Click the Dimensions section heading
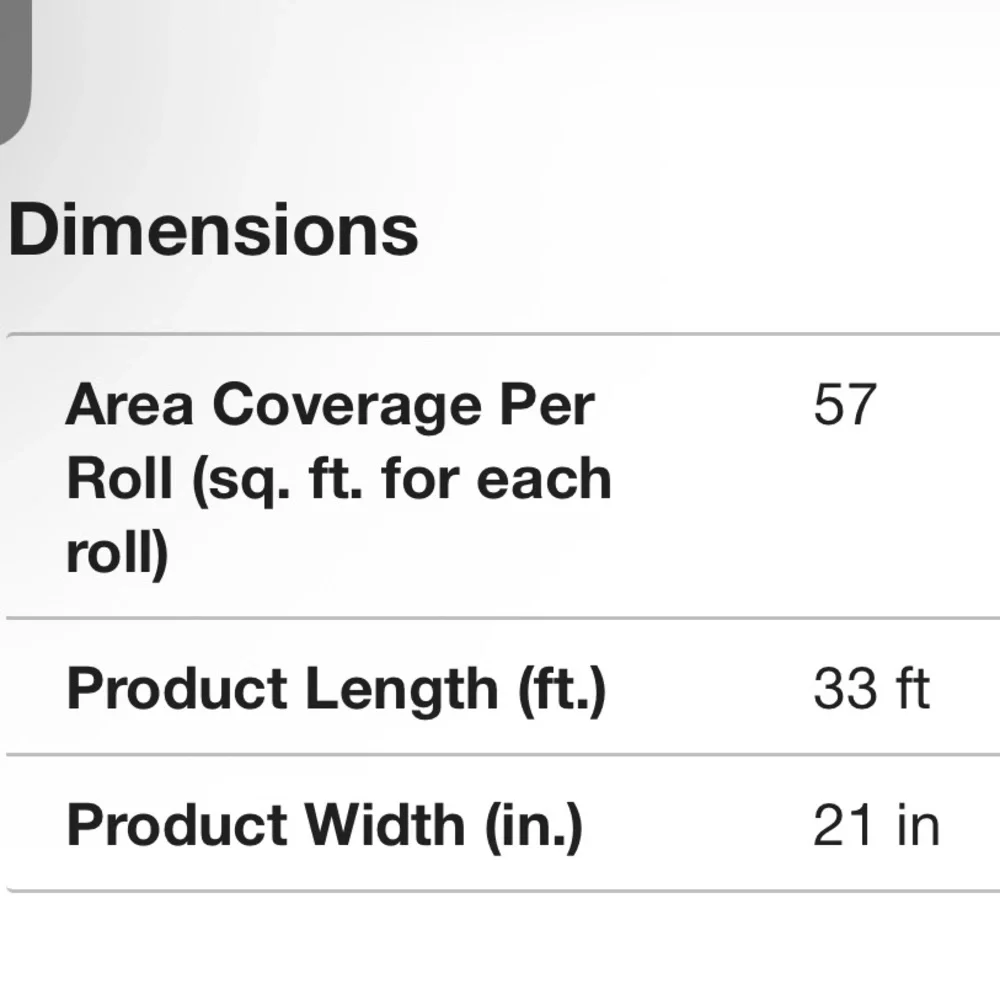This screenshot has height=1000, width=1000. (213, 230)
